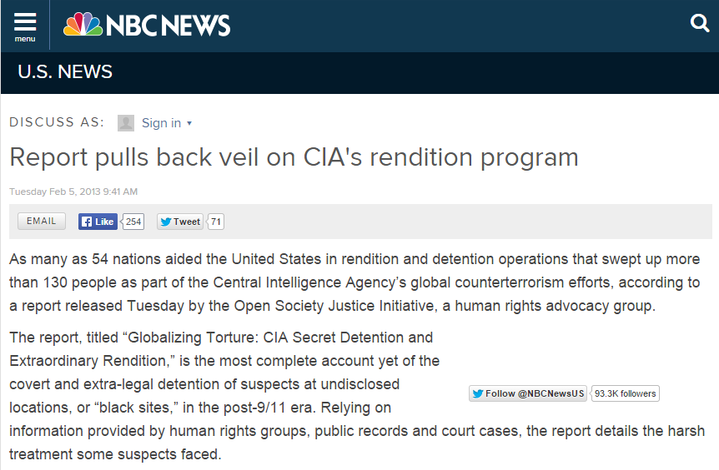Click the Twitter Tweet button
The height and width of the screenshot is (470, 719).
180,221
